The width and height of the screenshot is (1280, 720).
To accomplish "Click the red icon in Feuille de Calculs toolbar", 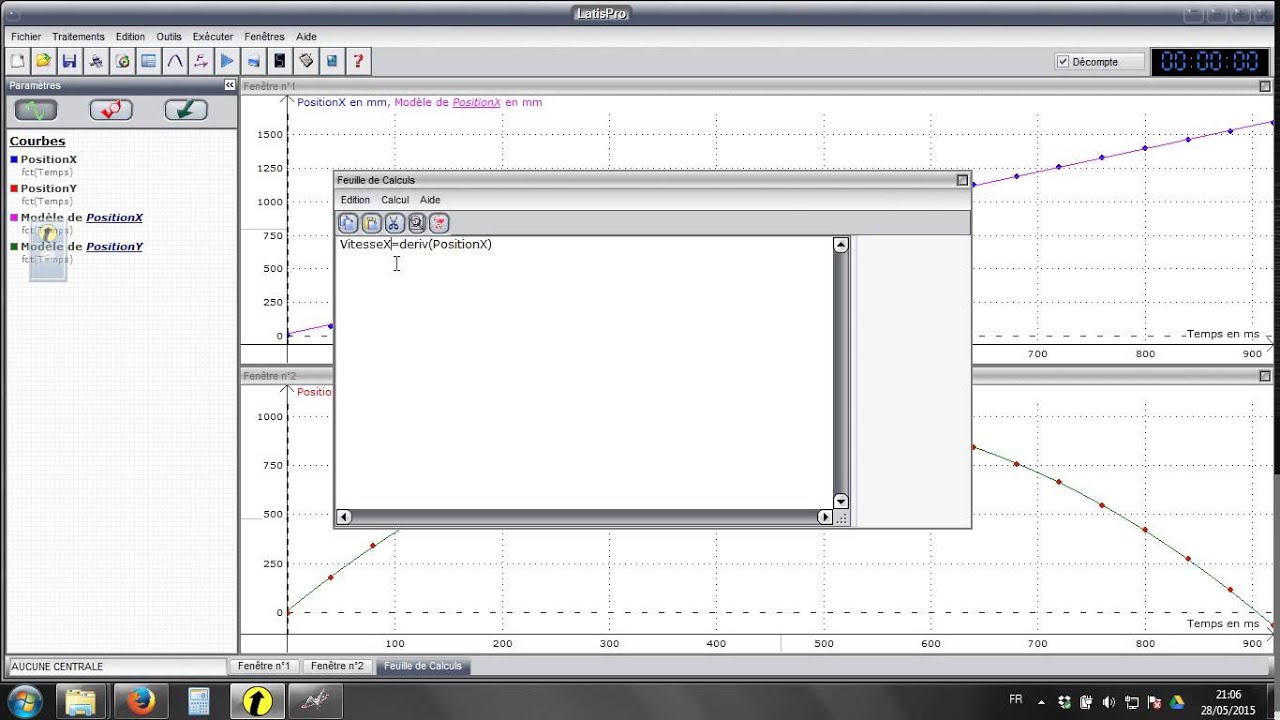I will [439, 223].
